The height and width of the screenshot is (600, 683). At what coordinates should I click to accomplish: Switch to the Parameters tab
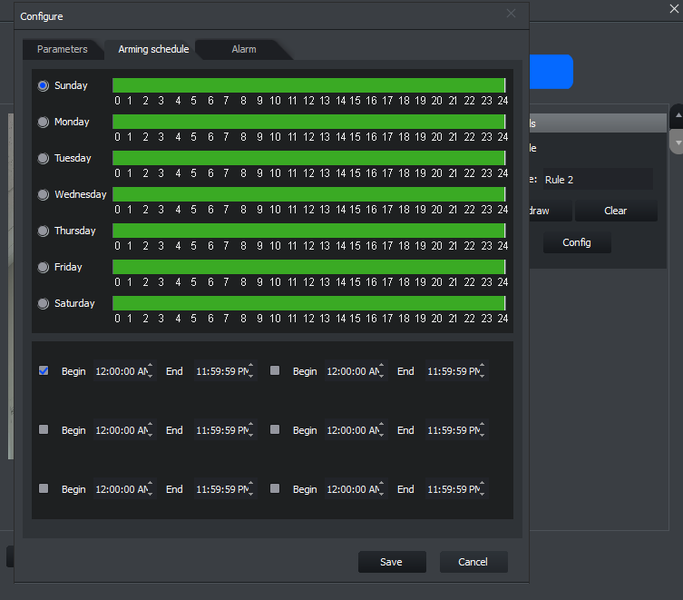(62, 49)
